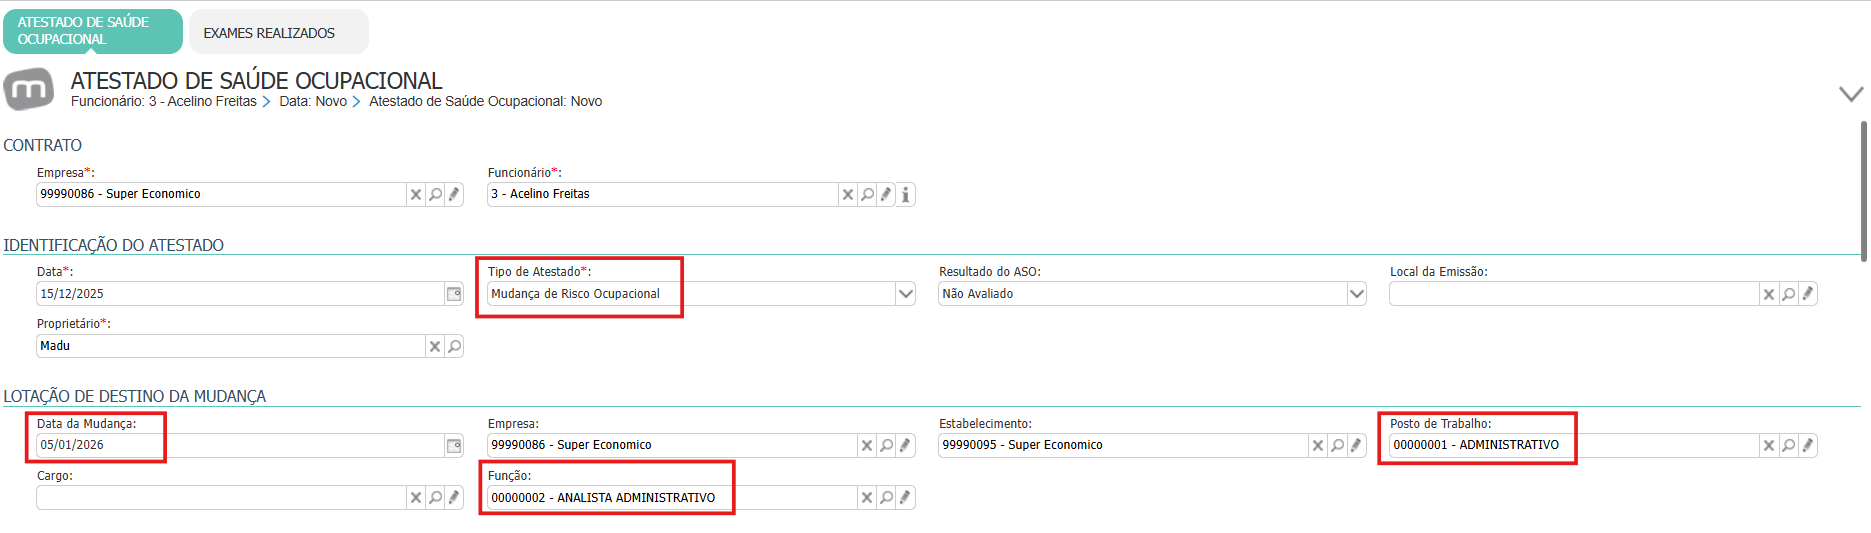Clear the Cargo field

[x=416, y=498]
